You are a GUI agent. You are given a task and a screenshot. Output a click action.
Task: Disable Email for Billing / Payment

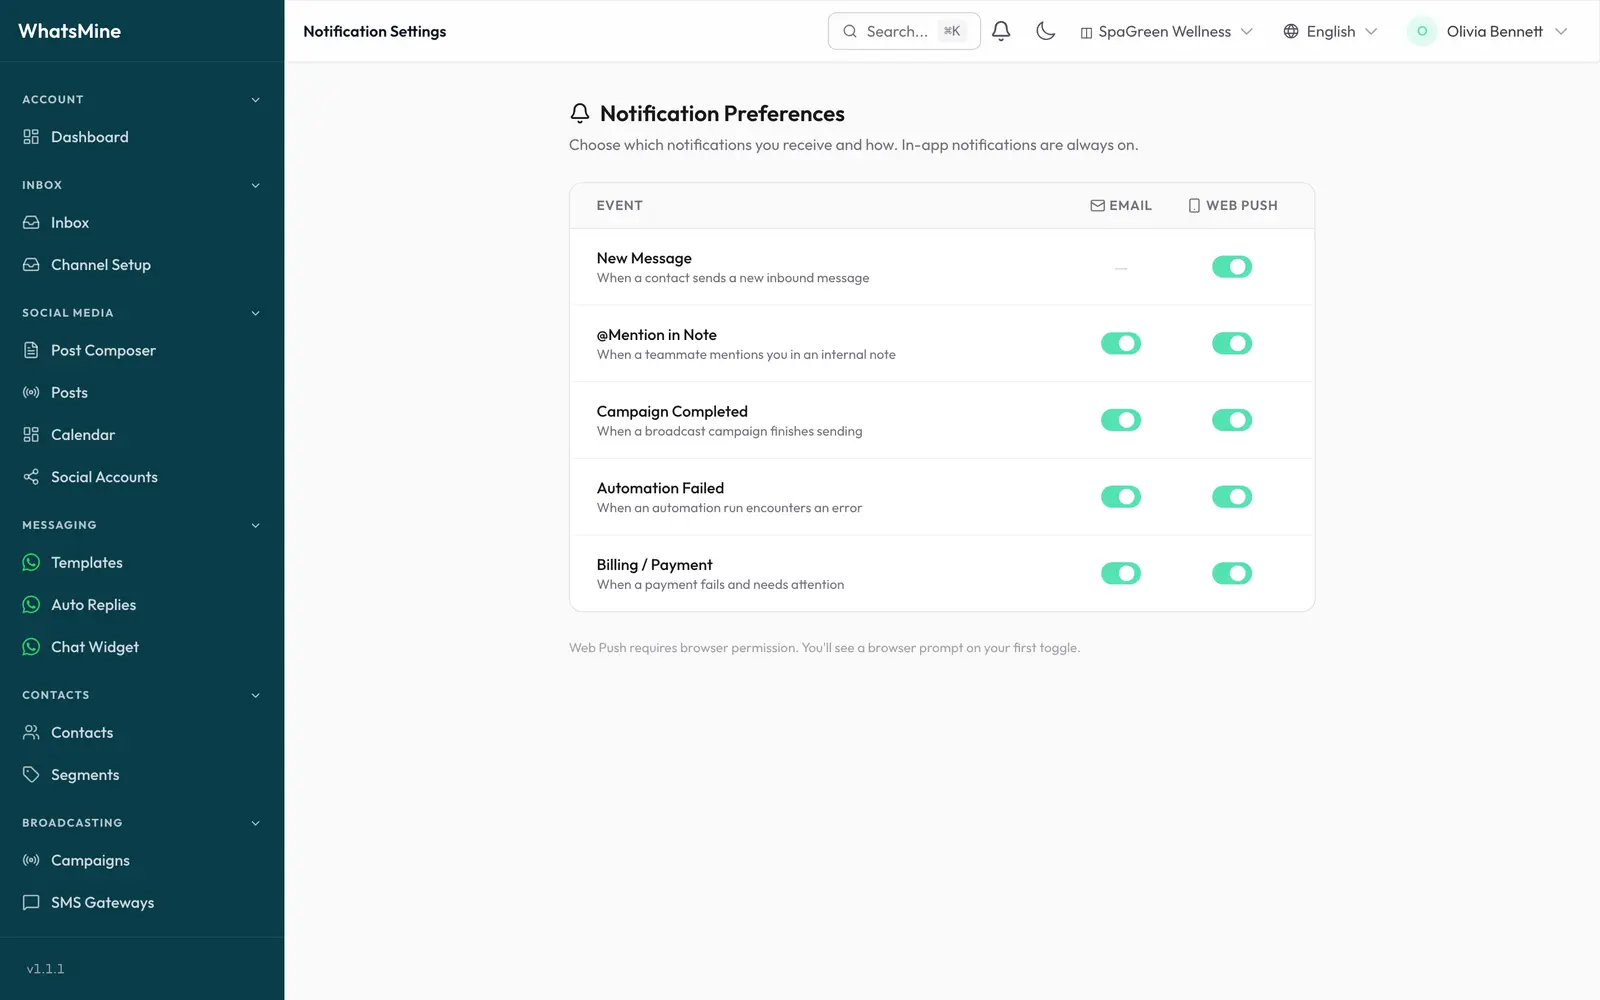click(x=1121, y=574)
